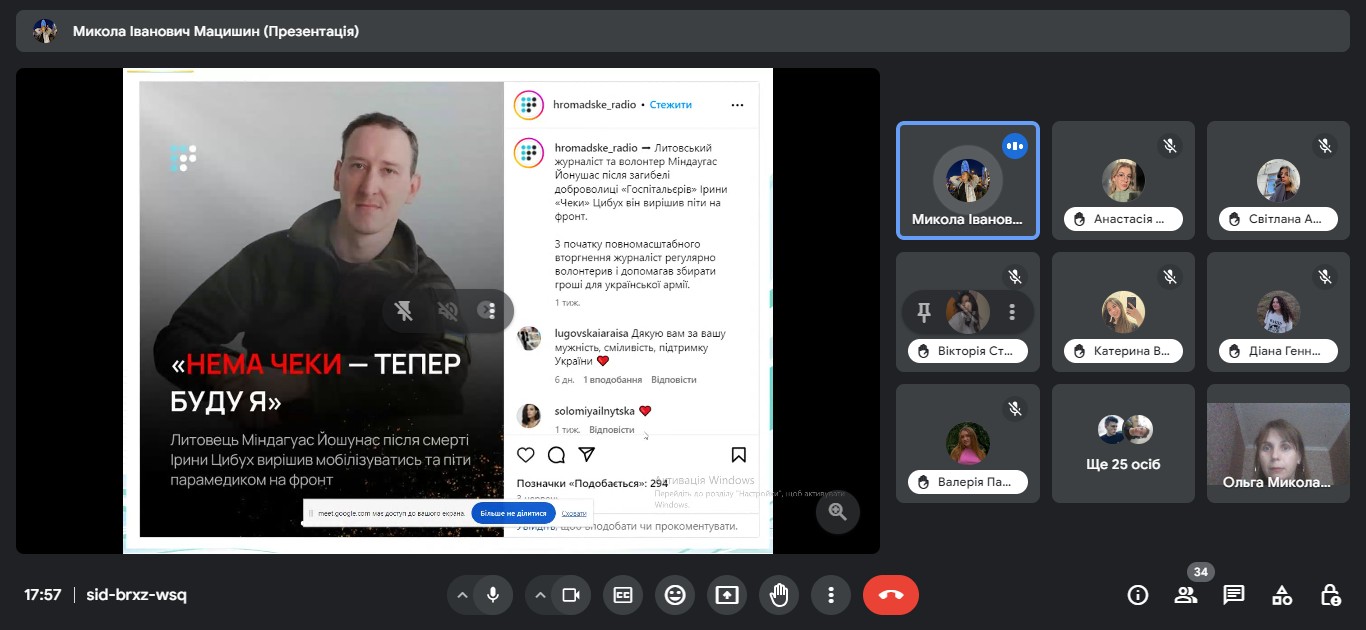Expand audio settings arrow beside microphone

coord(462,595)
